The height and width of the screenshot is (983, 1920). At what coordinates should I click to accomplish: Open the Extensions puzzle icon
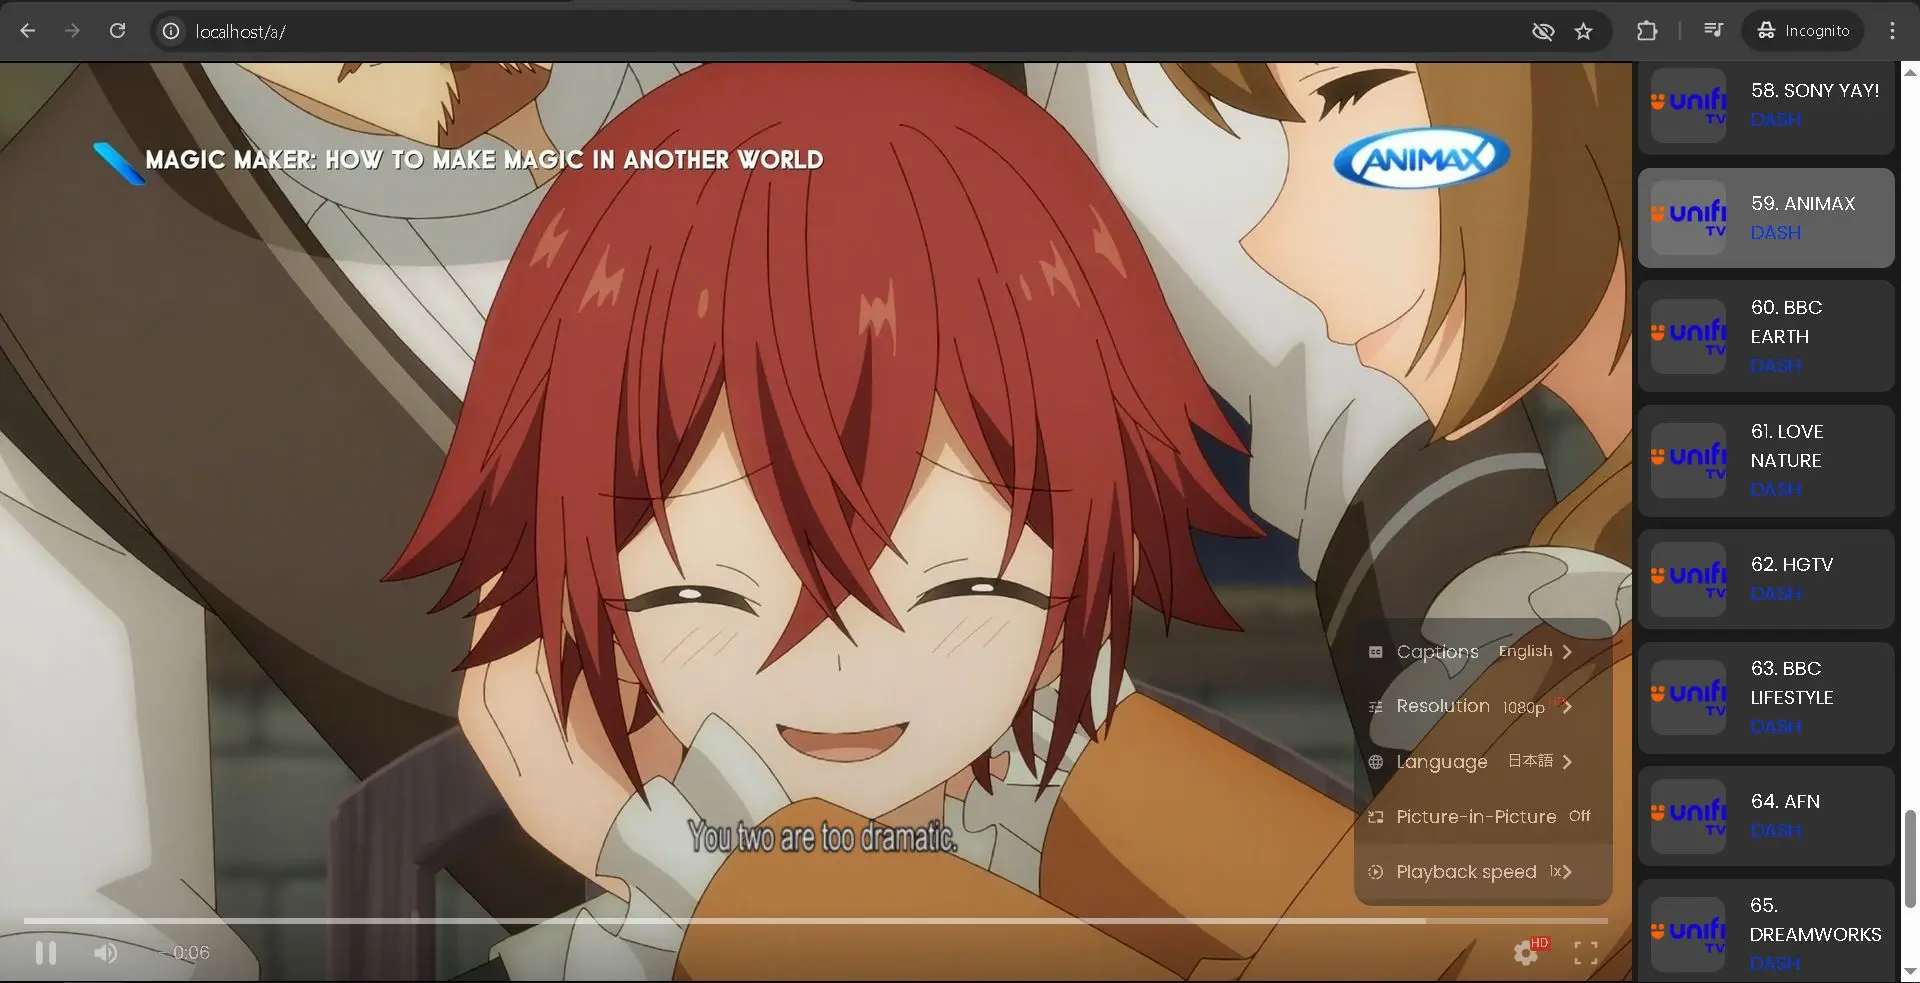(1647, 31)
